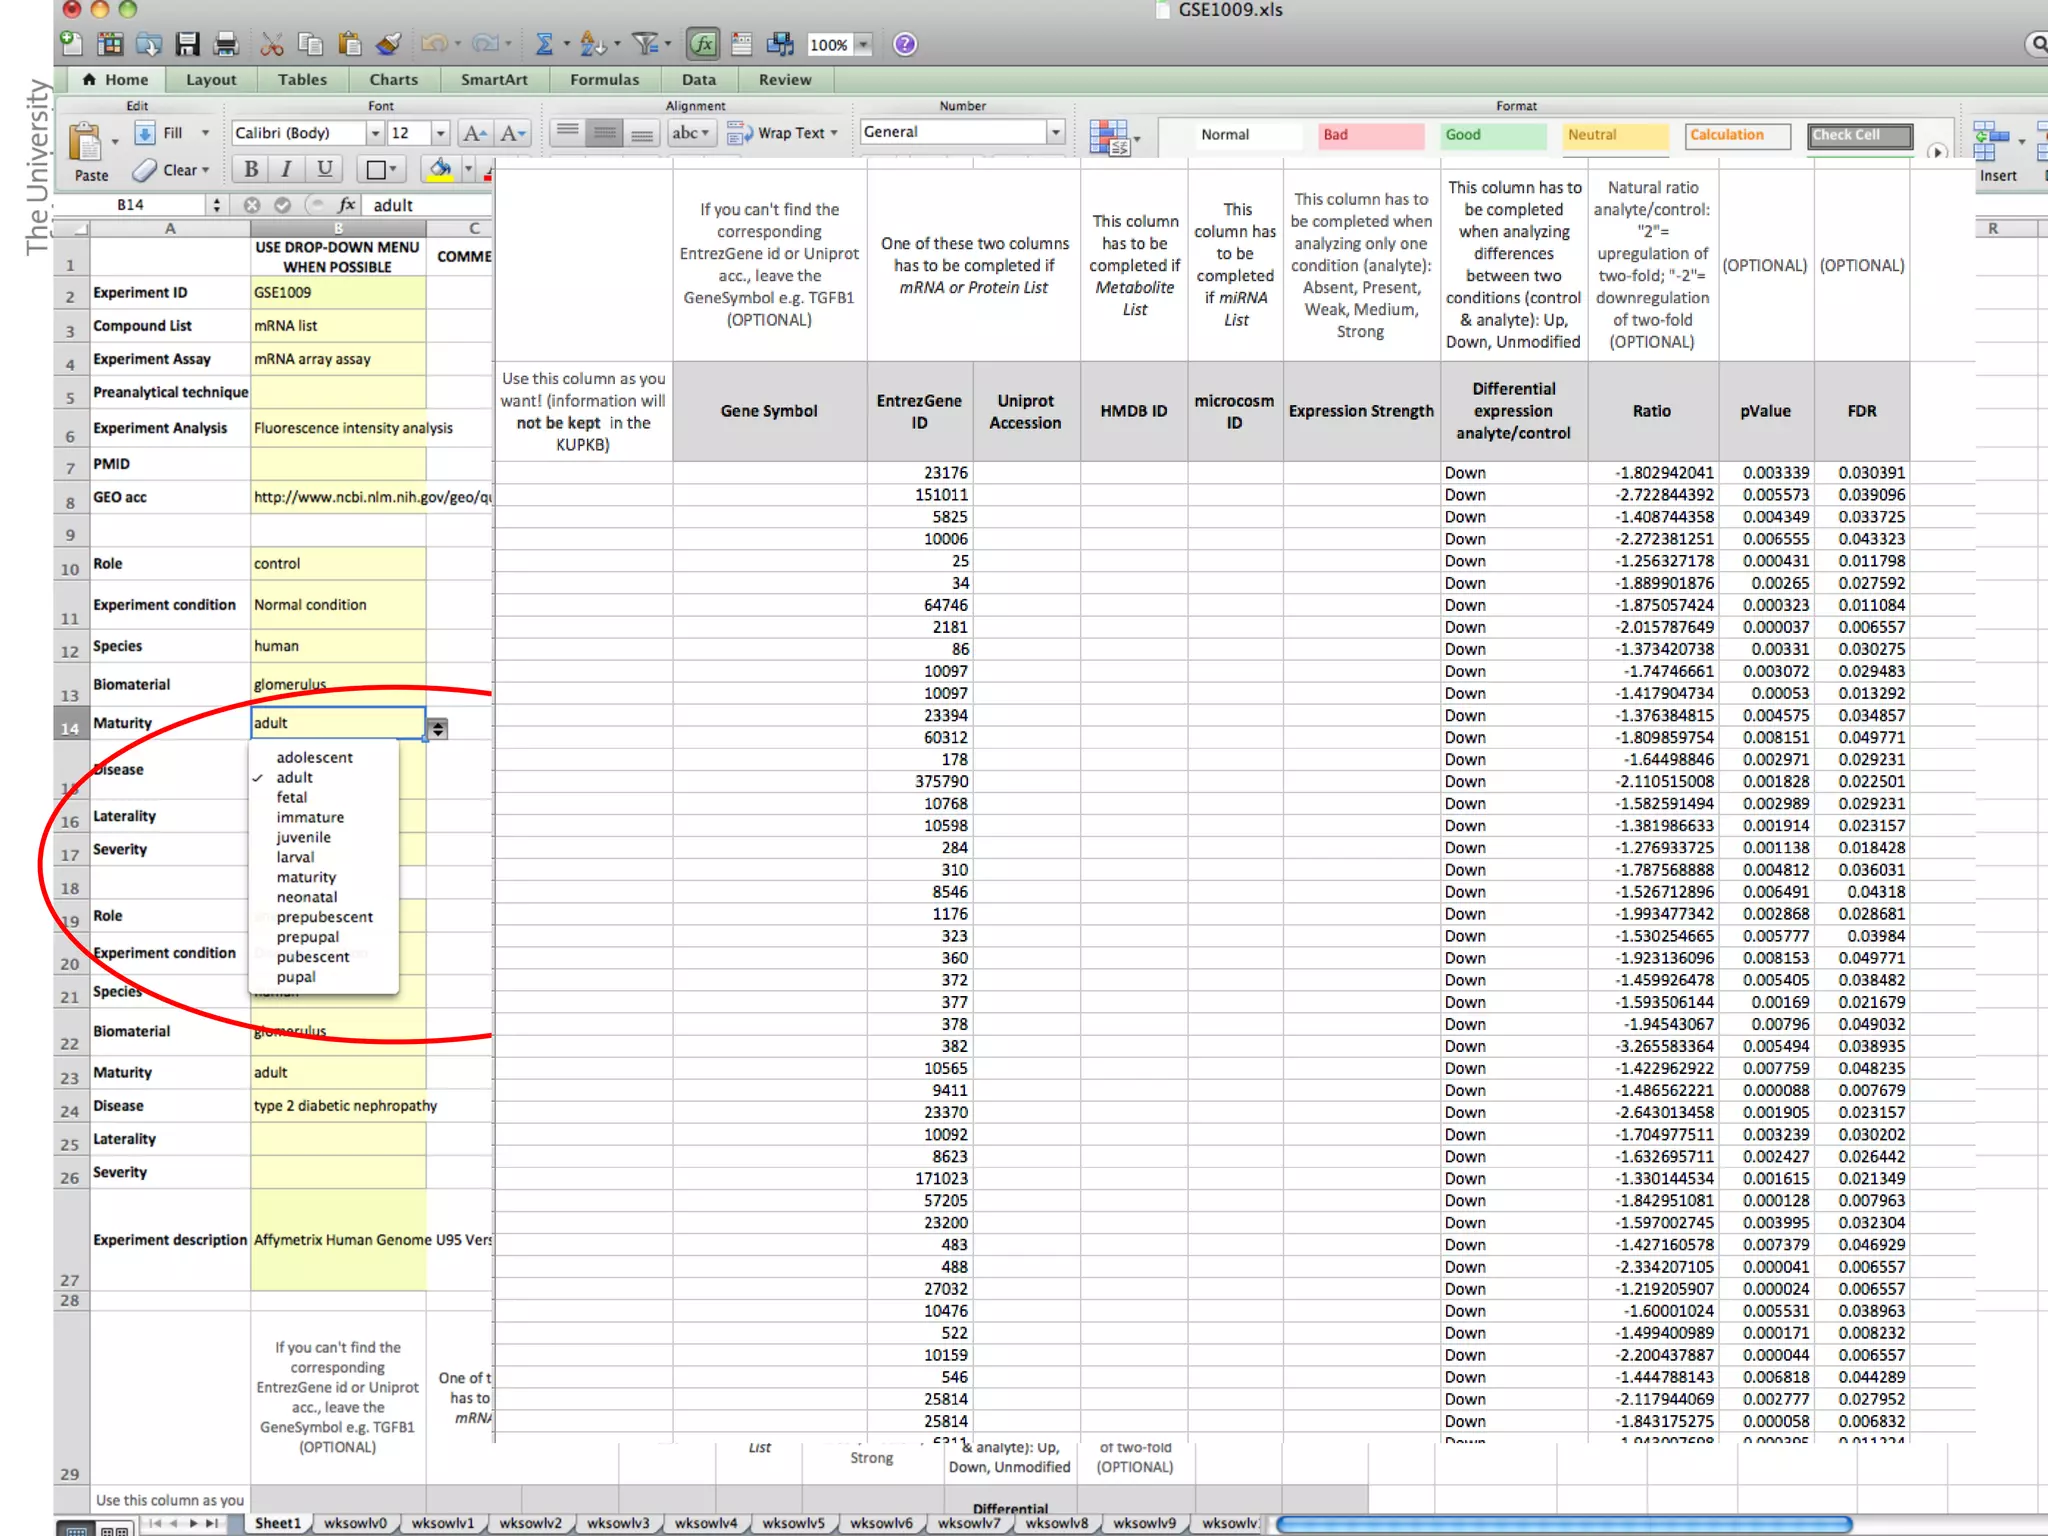Click the Print icon
This screenshot has width=2048, height=1536.
click(226, 44)
